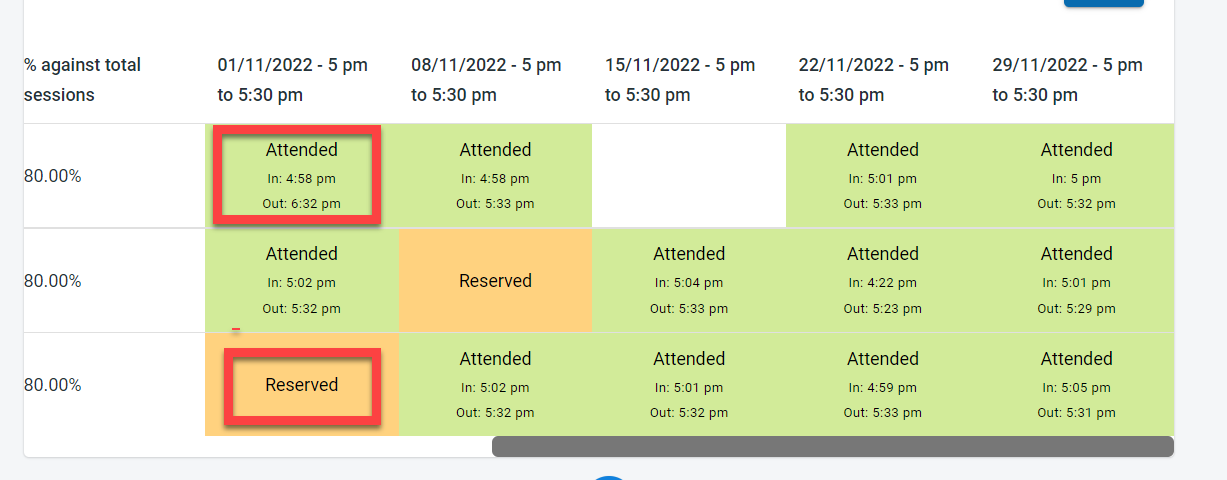Click the 15/11/2022 session column header
1227x480 pixels.
click(680, 80)
